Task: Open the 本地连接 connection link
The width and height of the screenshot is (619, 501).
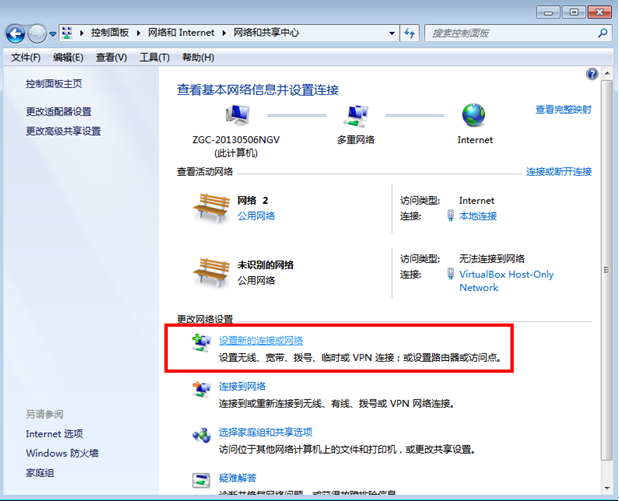Action: tap(477, 216)
